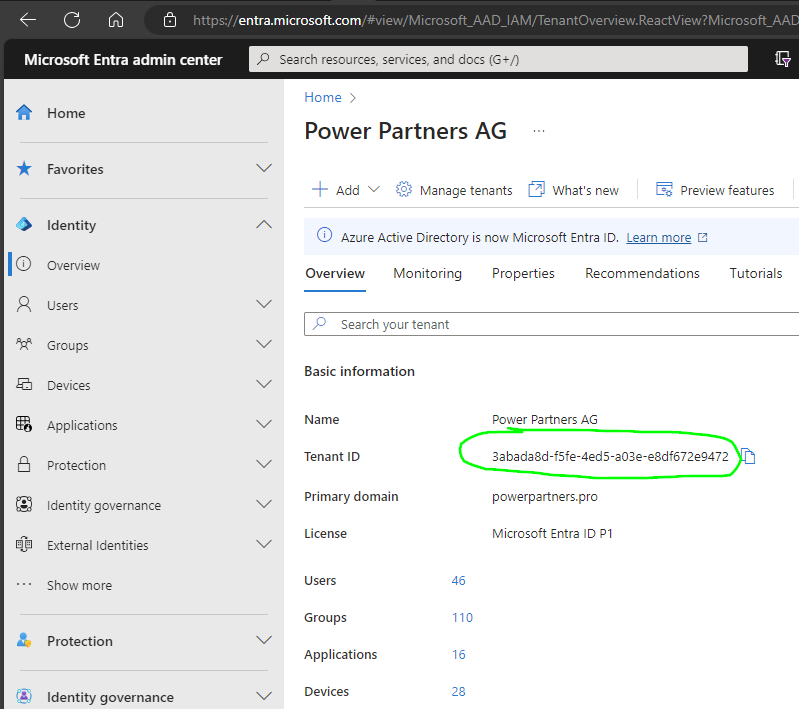Screen dimensions: 799x709
Task: Copy the Tenant ID to clipboard
Action: pos(748,456)
